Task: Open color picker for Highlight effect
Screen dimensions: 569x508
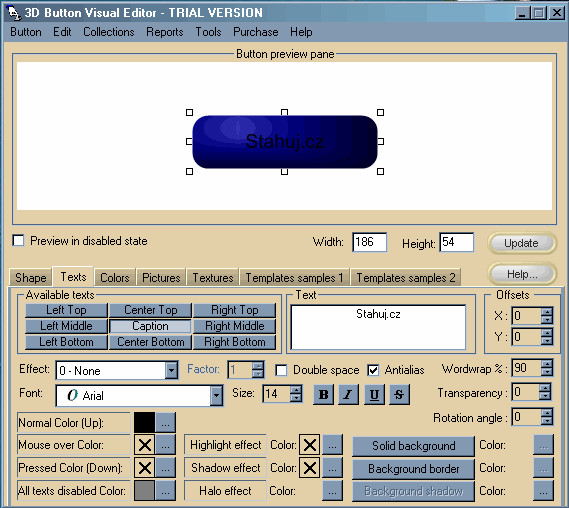Action: 332,445
